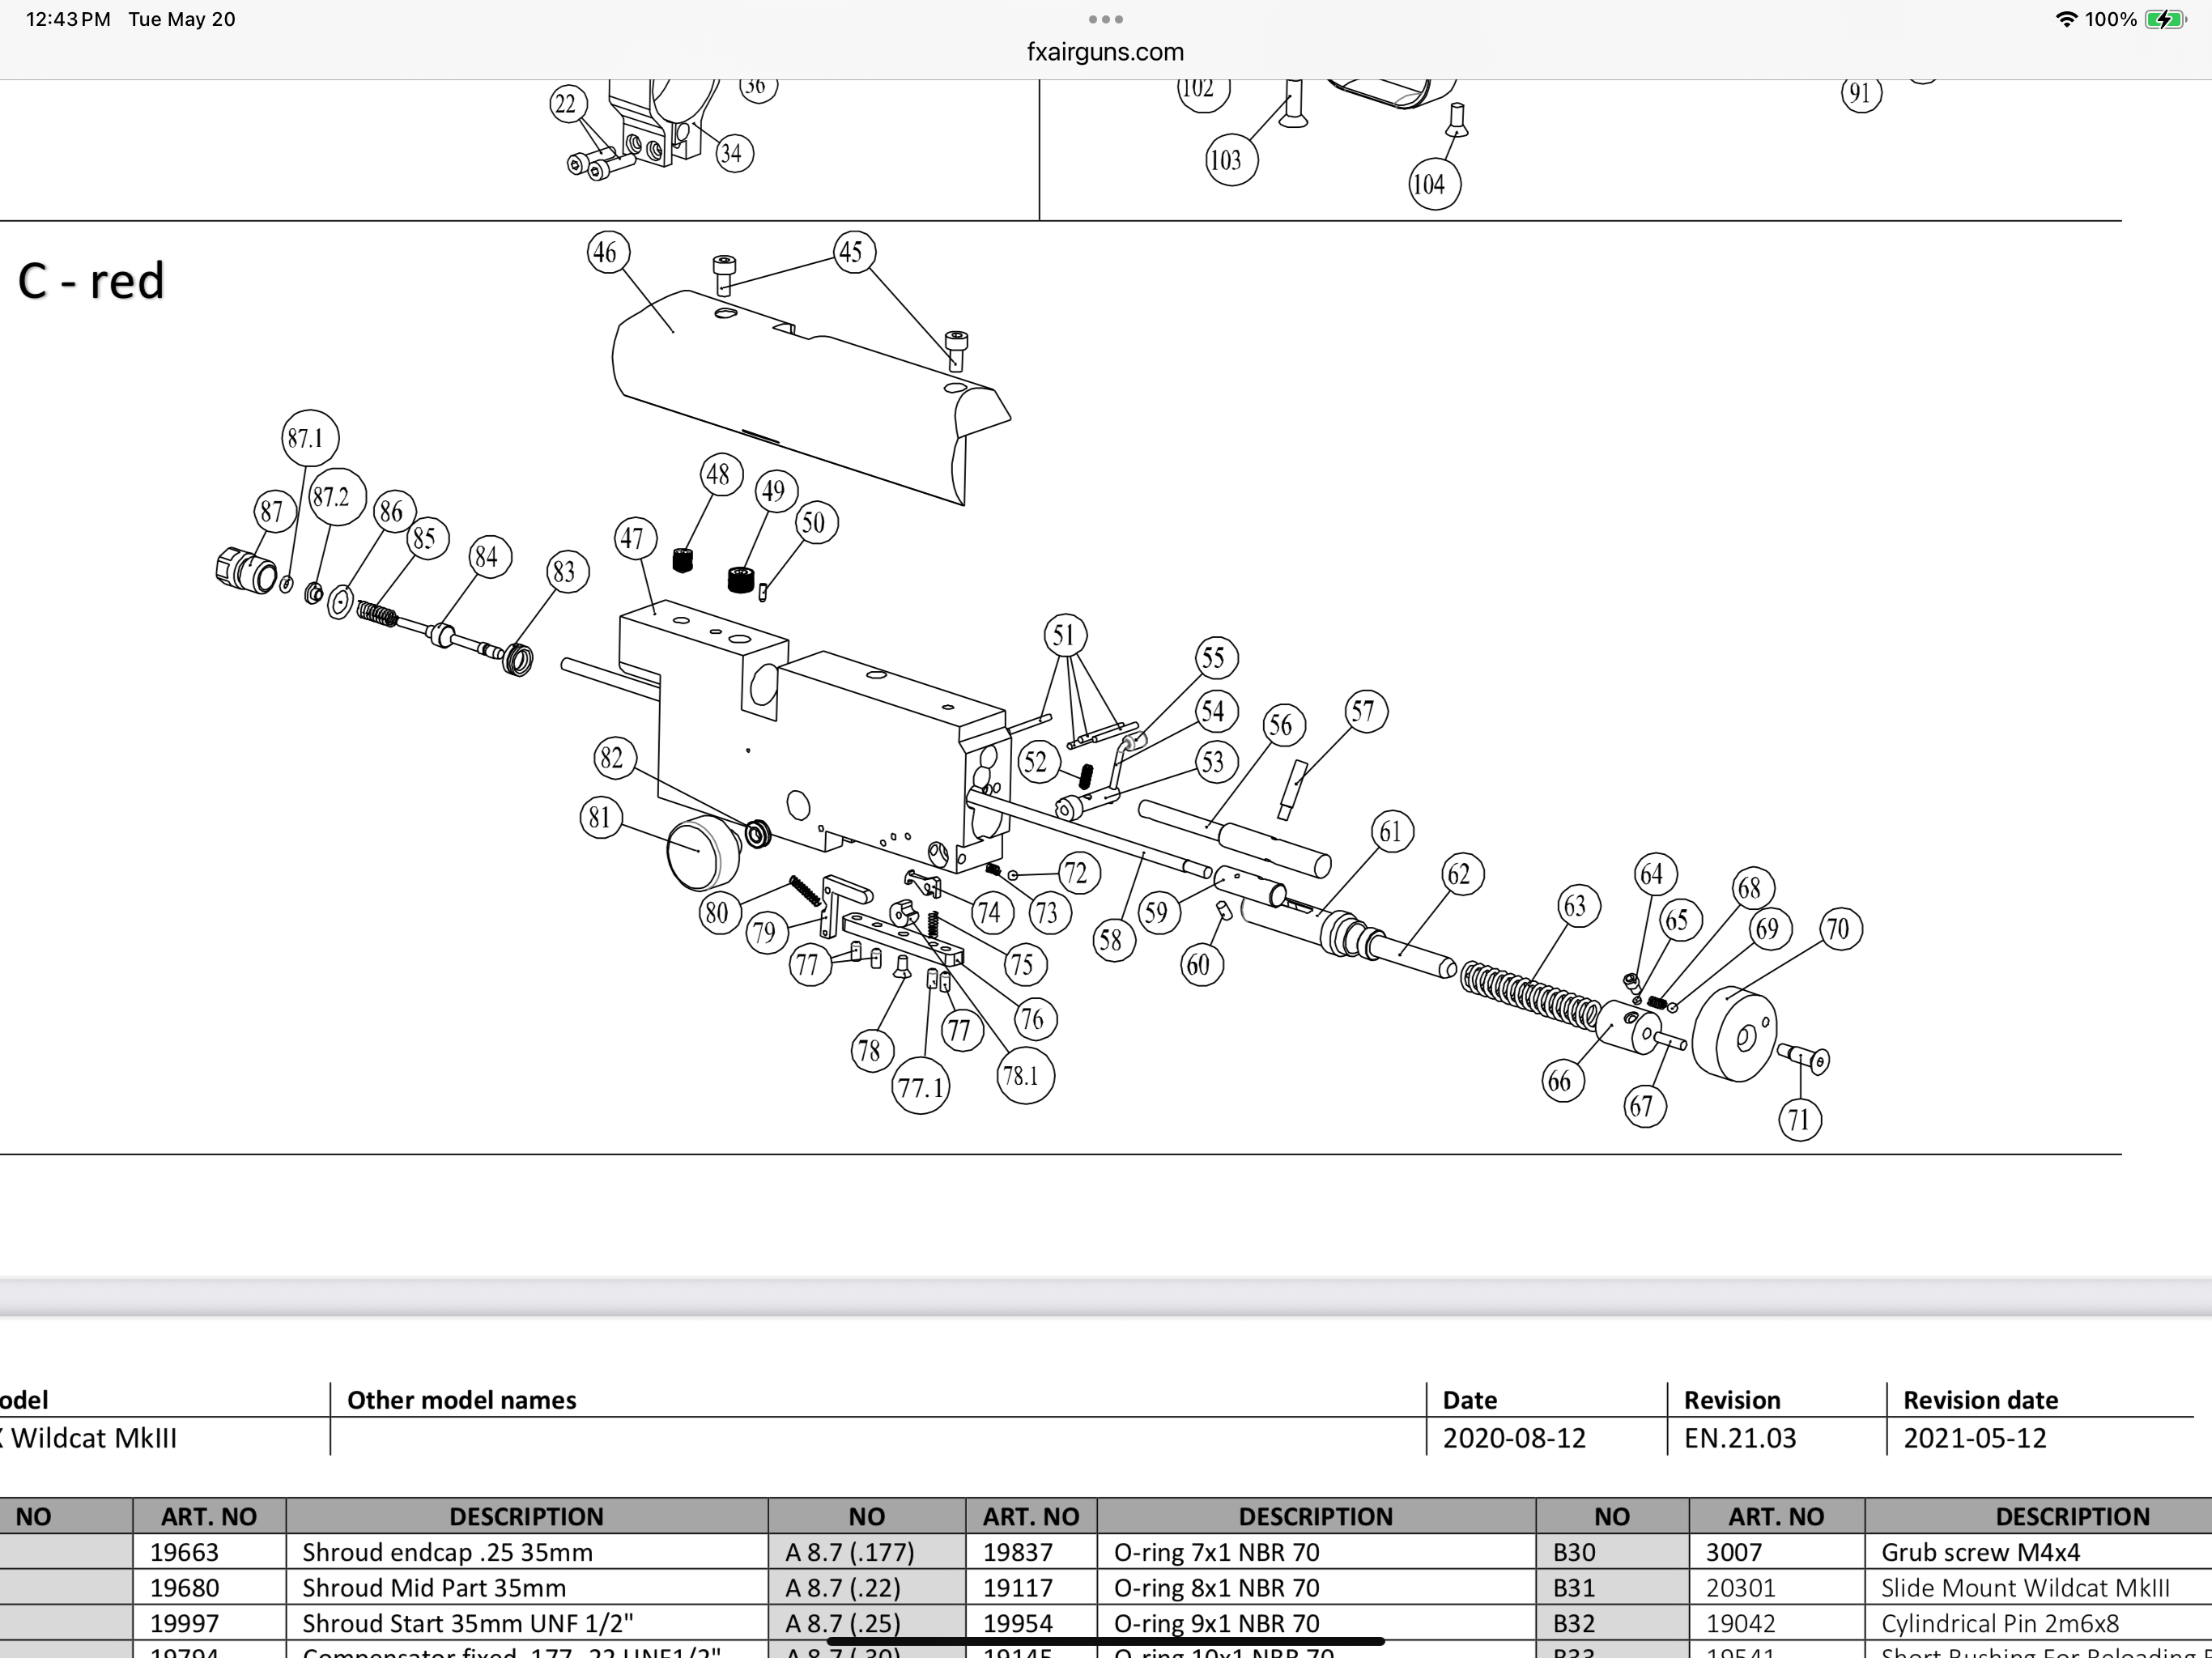This screenshot has width=2212, height=1658.
Task: Tap the 12:43 PM clock
Action: [x=68, y=19]
